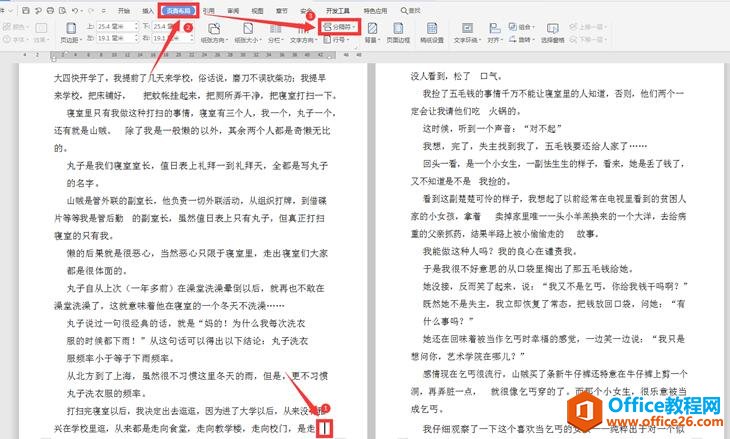Screen dimensions: 730x439
Task: Open the 引用 (References) tab
Action: pyautogui.click(x=209, y=11)
